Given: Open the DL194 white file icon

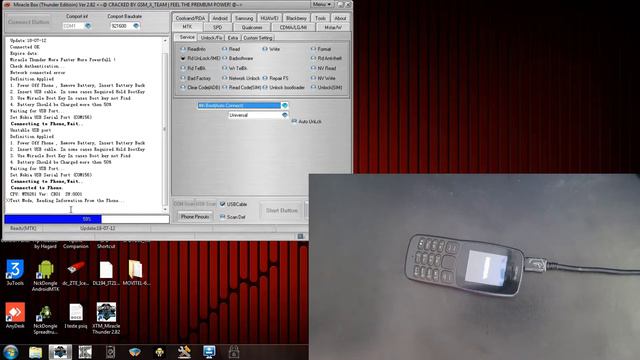Looking at the screenshot, I should point(106,273).
